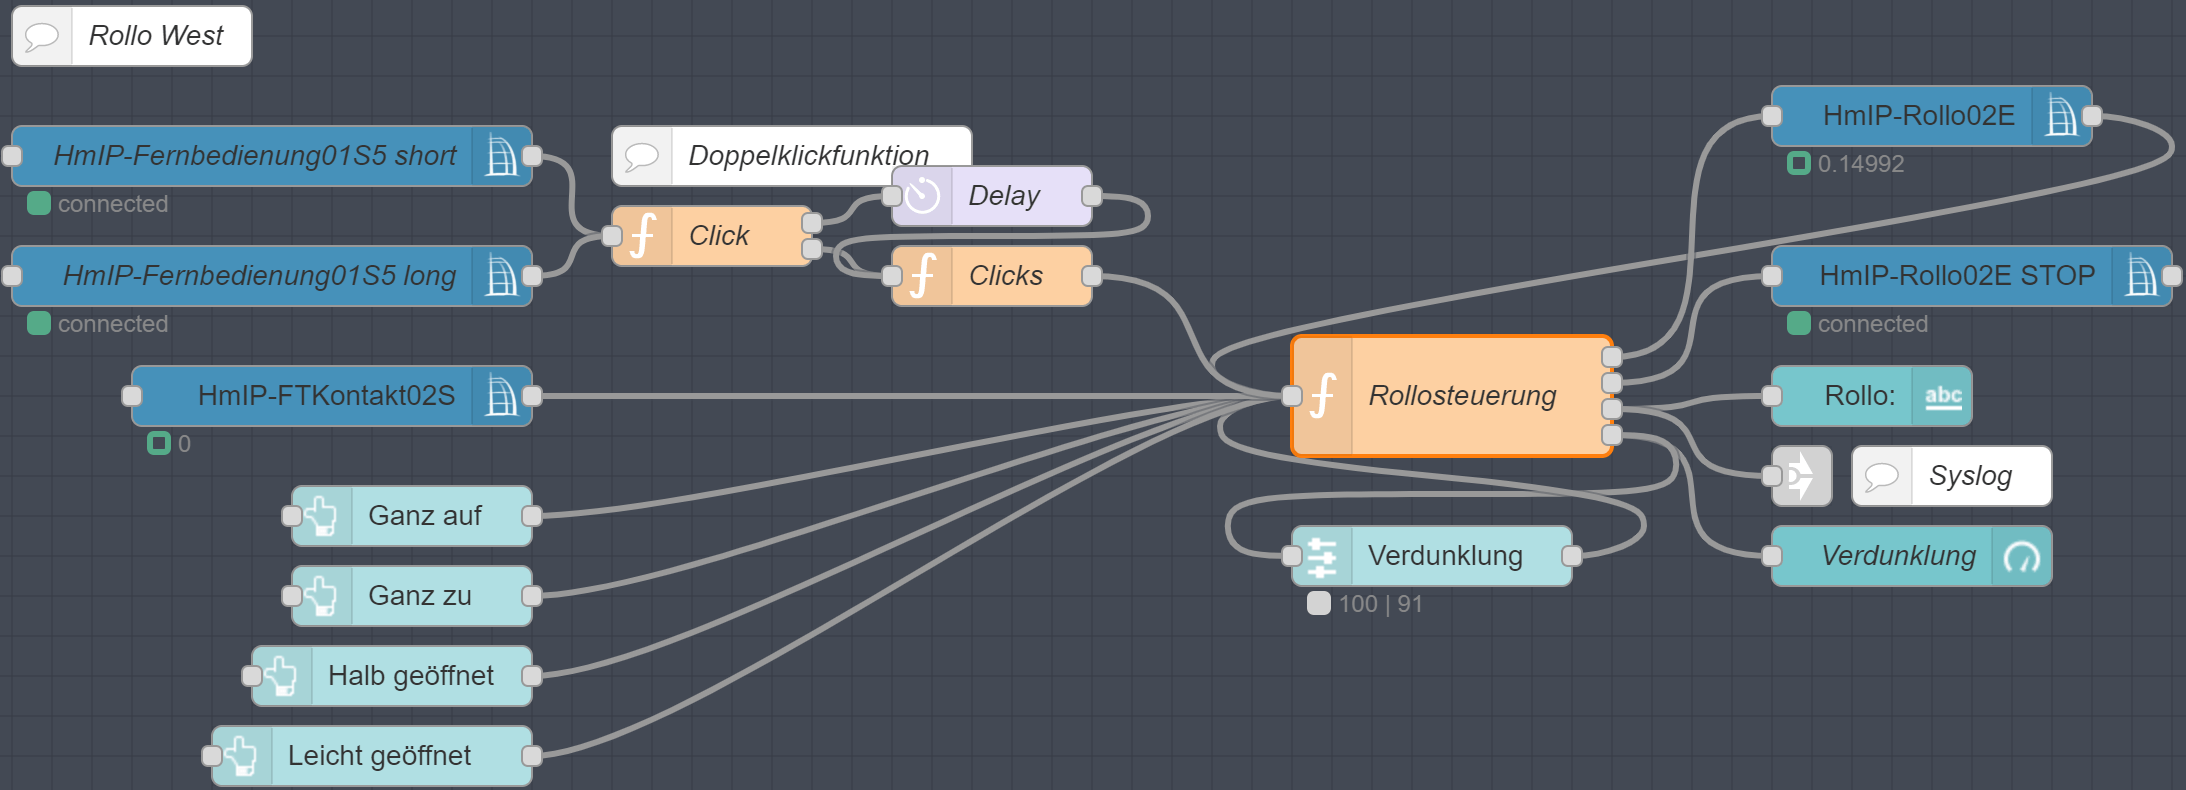Select the HmIP-Fernbedienung01S5 long node
Image resolution: width=2186 pixels, height=790 pixels.
pyautogui.click(x=259, y=276)
